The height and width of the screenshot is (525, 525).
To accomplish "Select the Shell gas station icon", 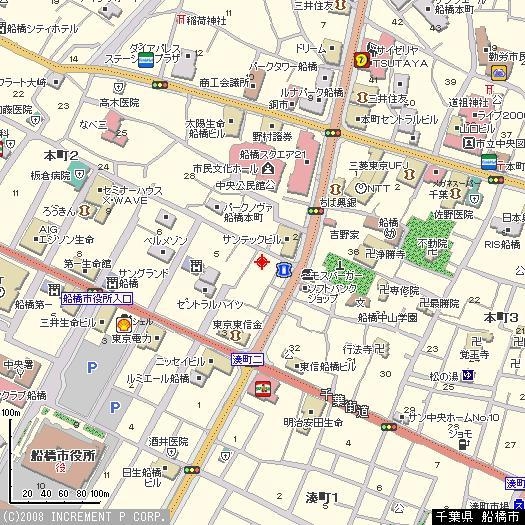I will [123, 323].
